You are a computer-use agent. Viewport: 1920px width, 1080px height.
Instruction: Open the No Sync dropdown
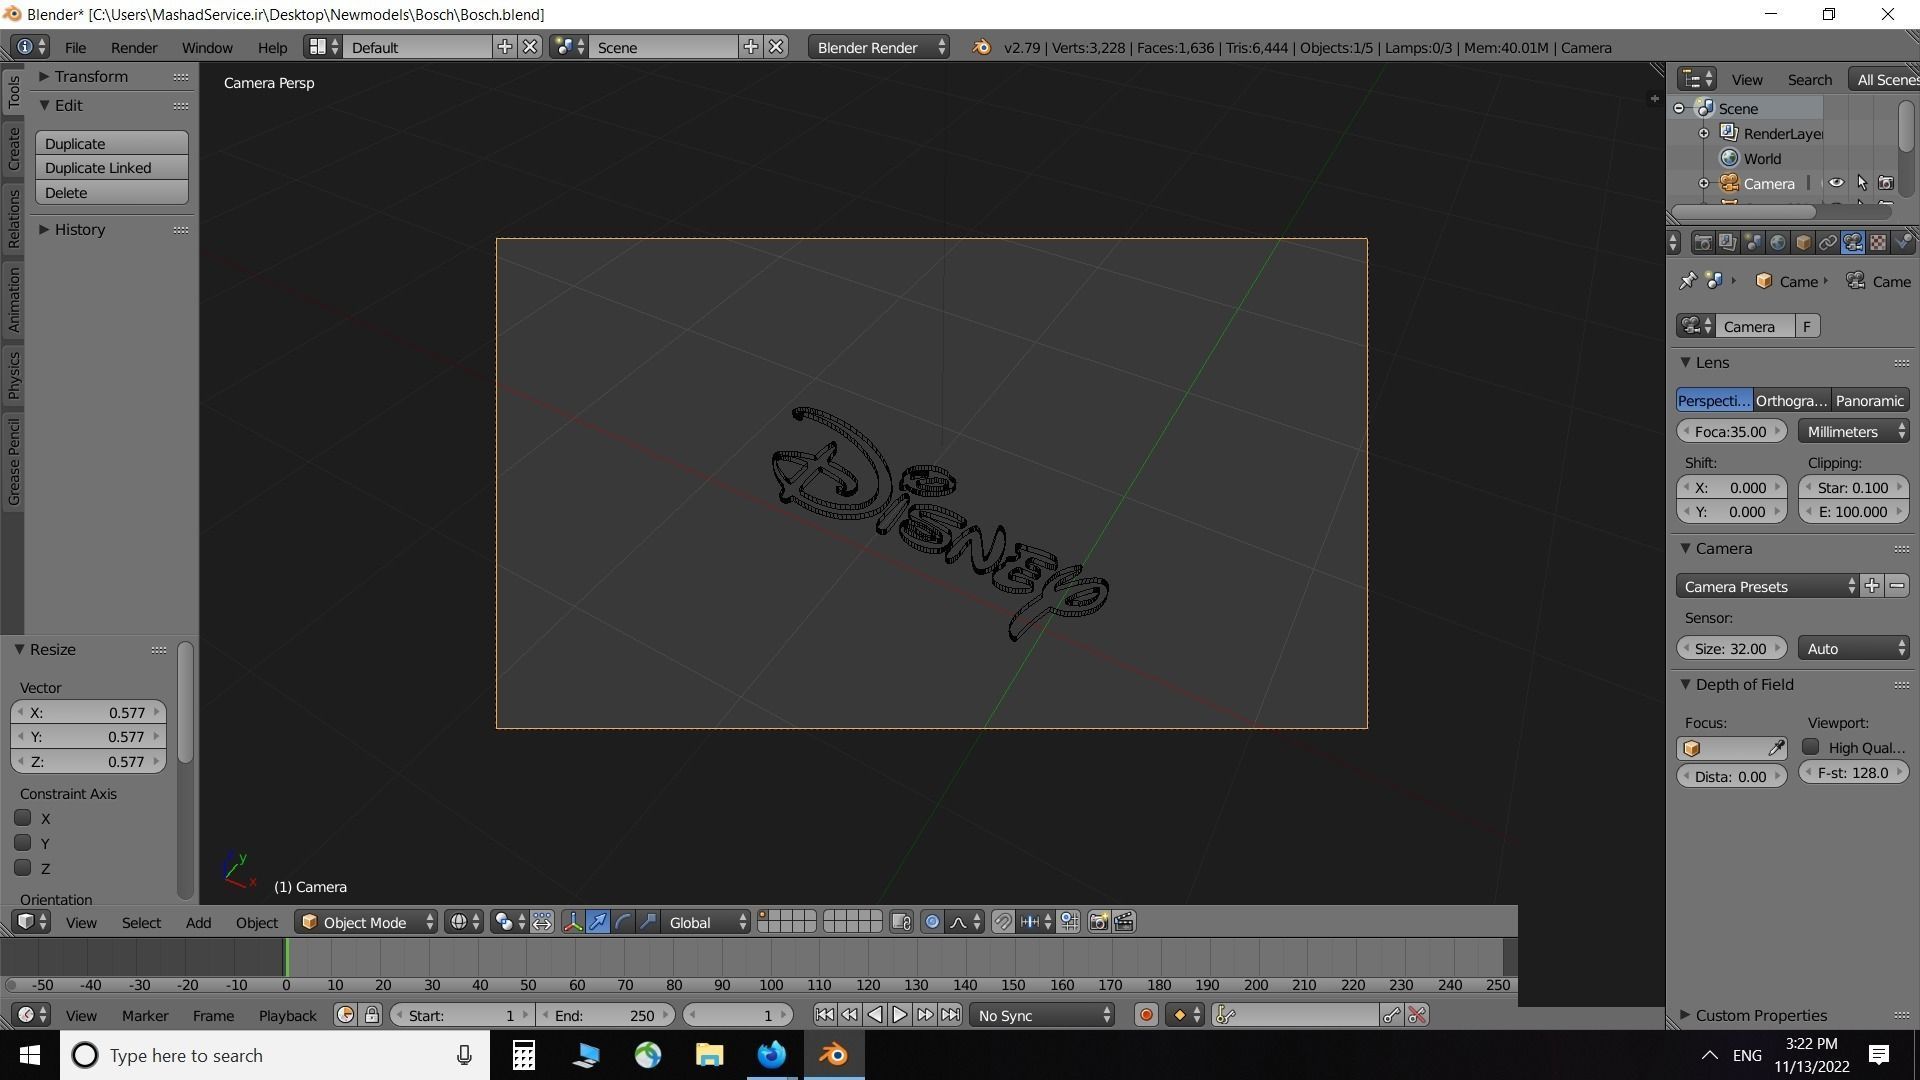click(x=1043, y=1015)
